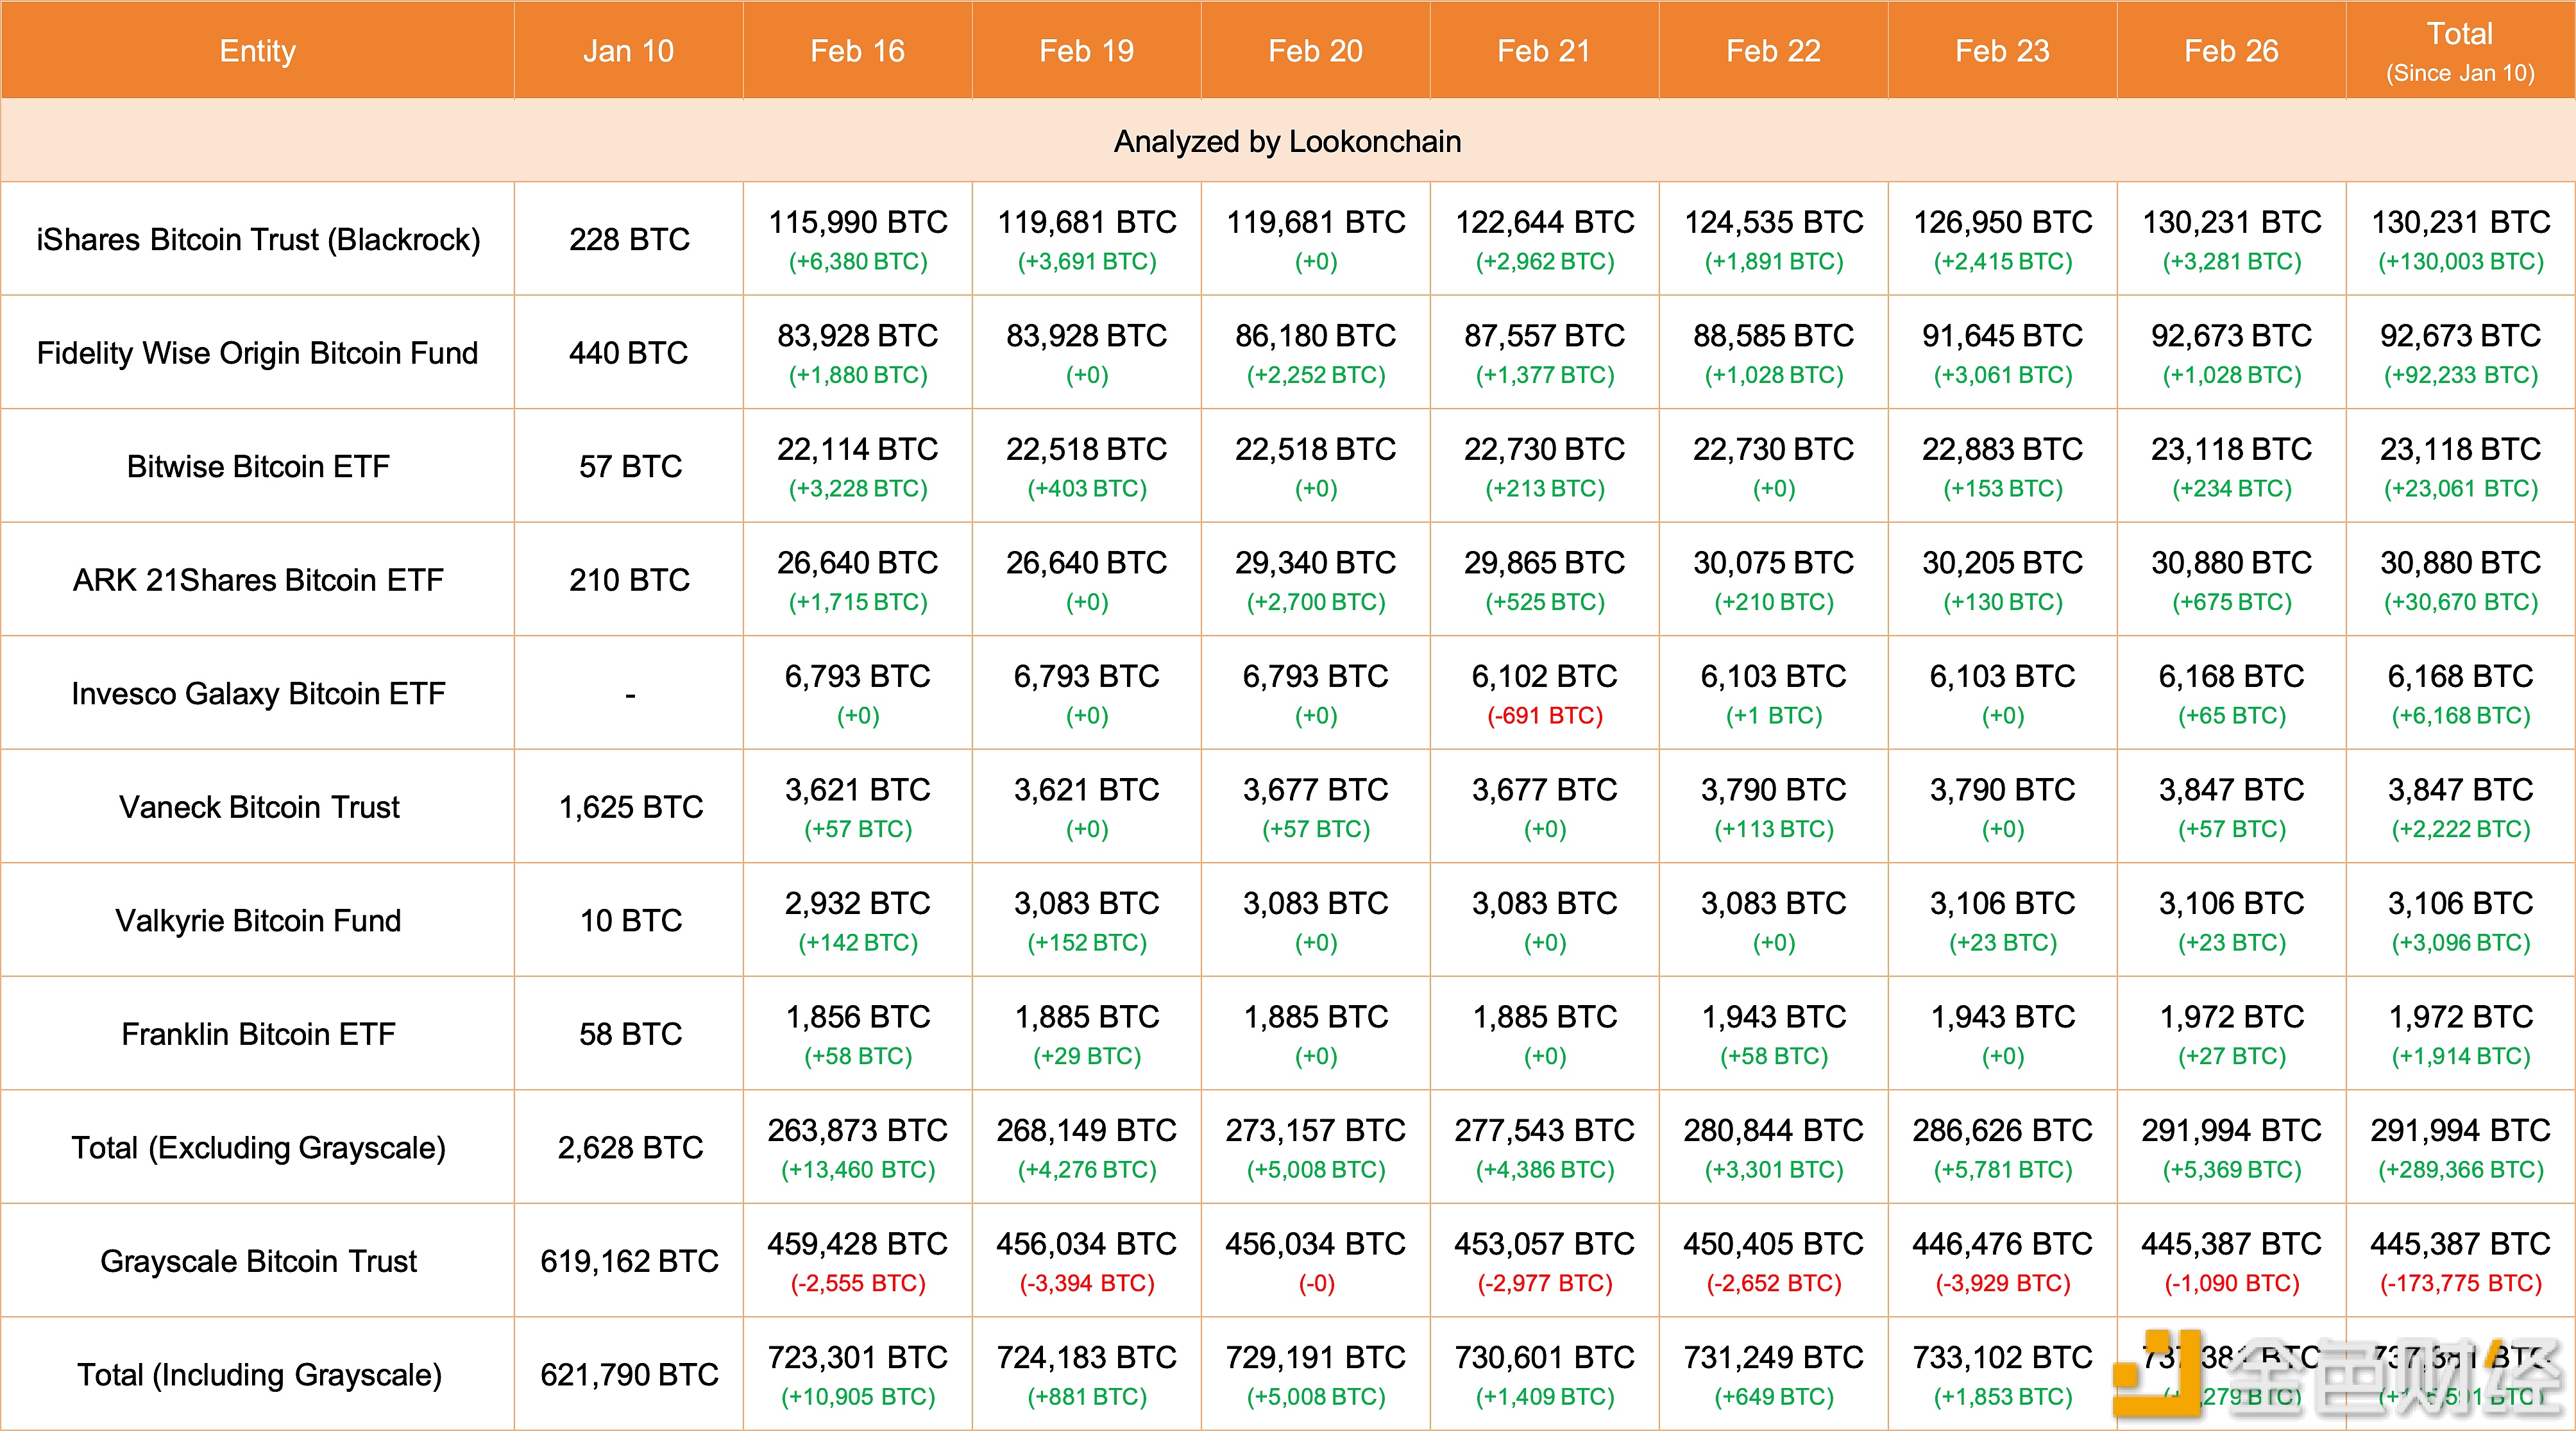Select the 263,873 BTC excluding Grayscale value

(858, 1130)
